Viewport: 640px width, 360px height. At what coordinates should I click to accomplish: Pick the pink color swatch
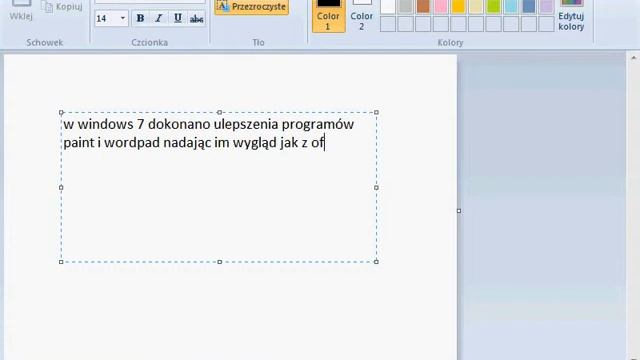point(440,7)
